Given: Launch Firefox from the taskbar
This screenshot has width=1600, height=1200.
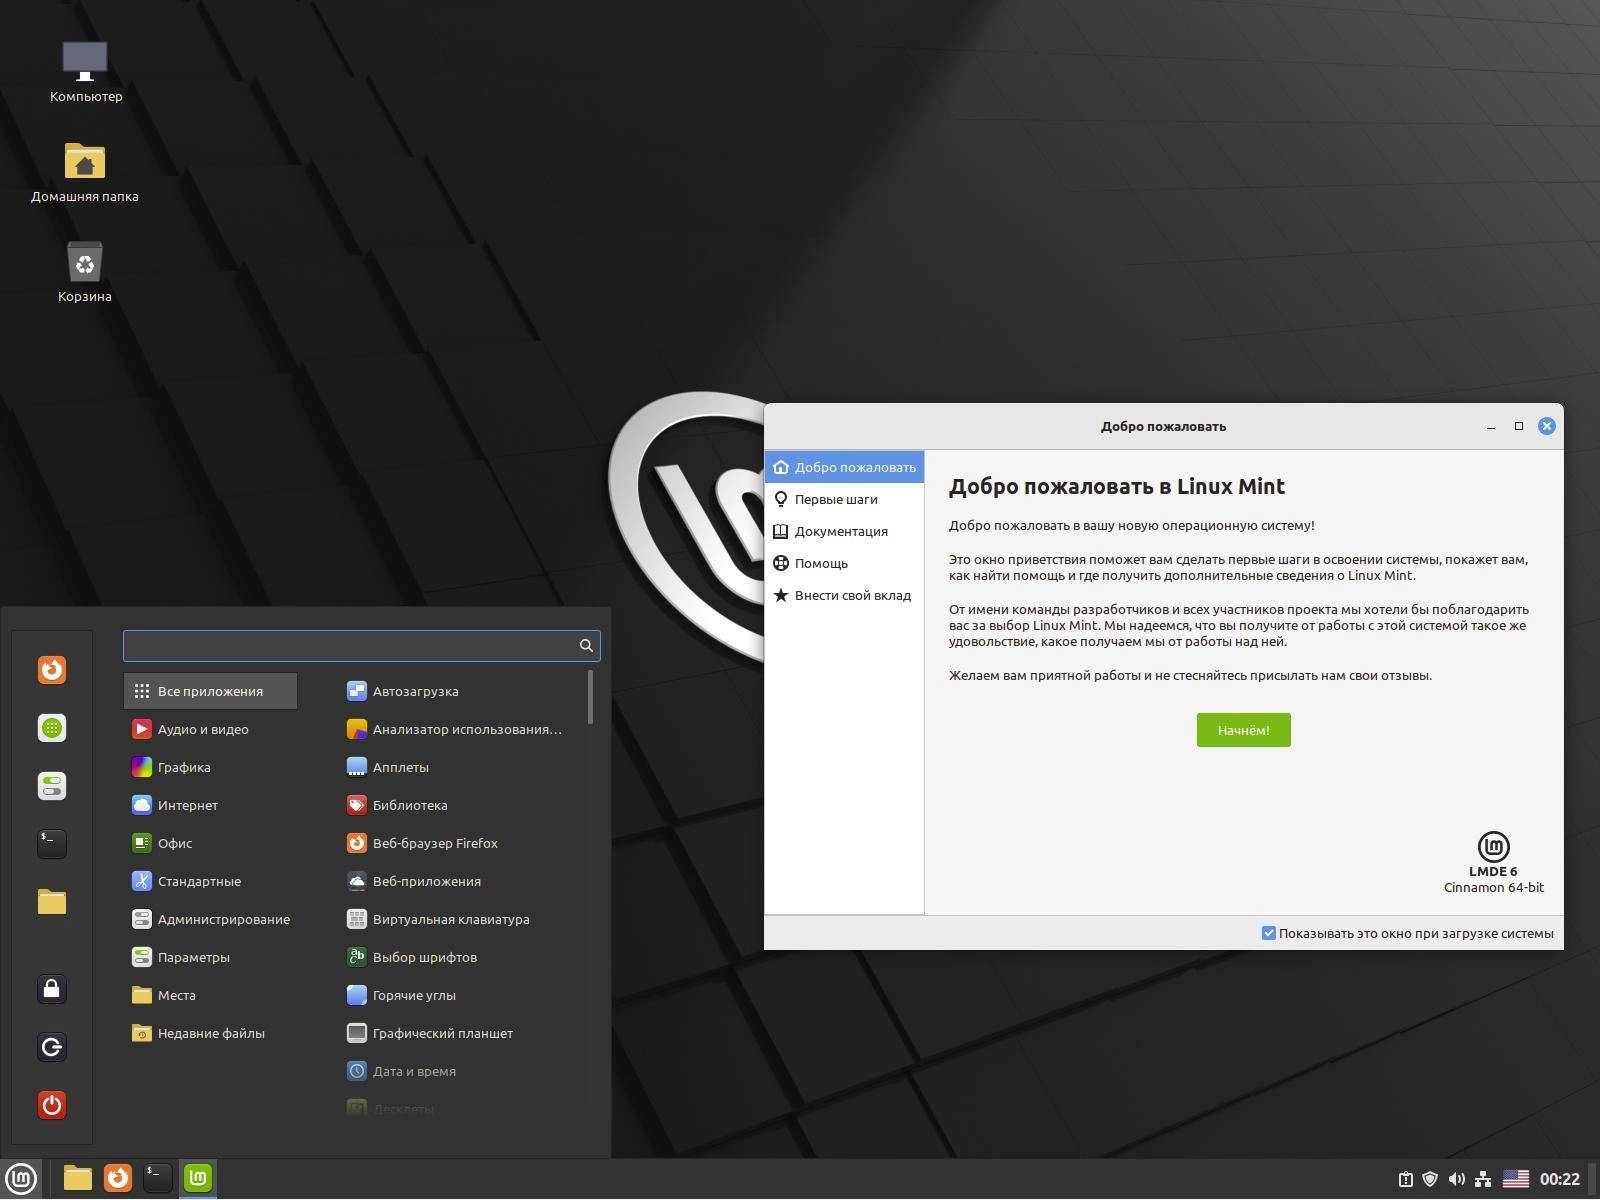Looking at the screenshot, I should click(x=118, y=1179).
